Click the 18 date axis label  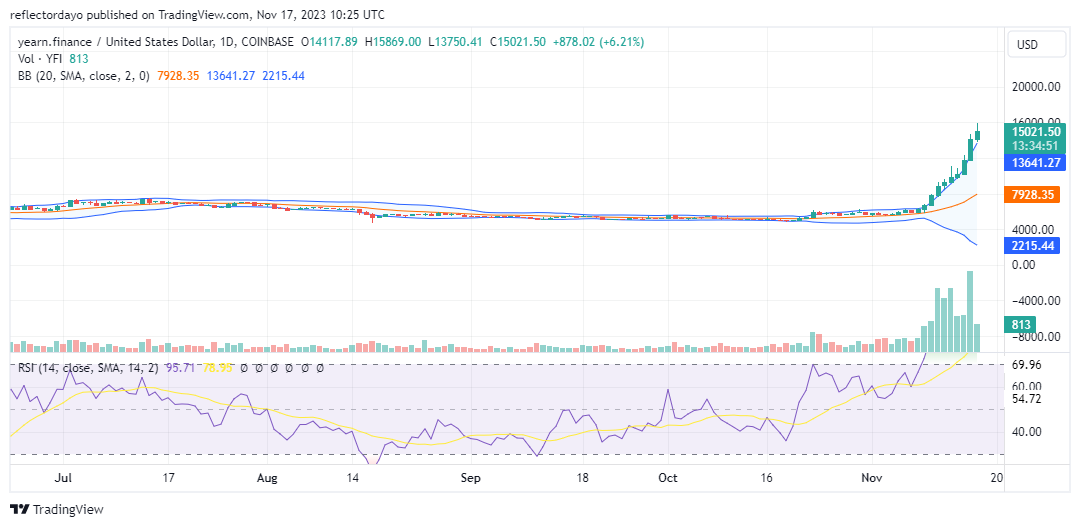click(x=583, y=477)
